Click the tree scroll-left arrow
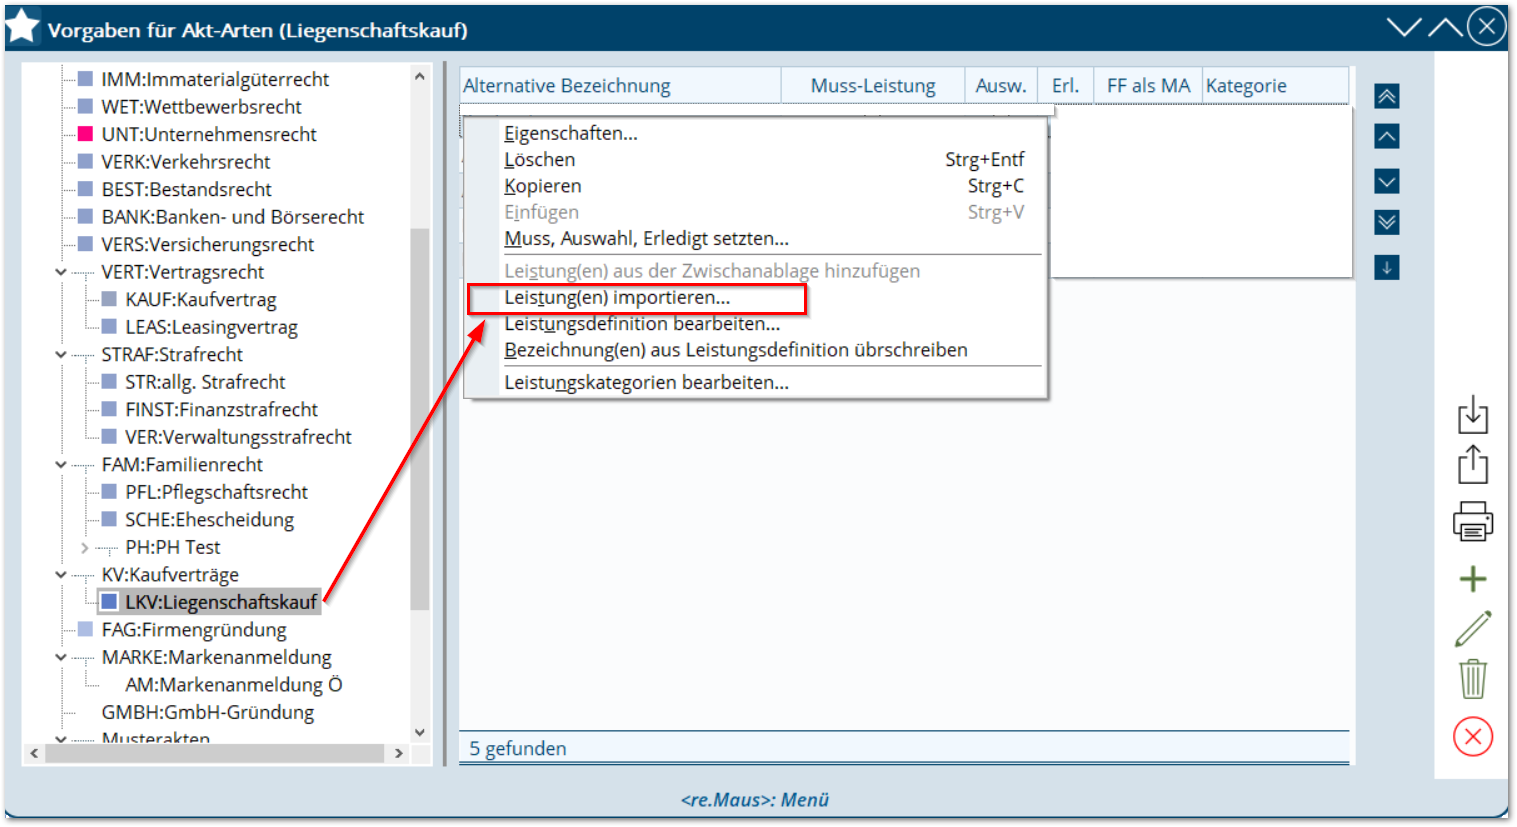Viewport: 1517px width, 827px height. (x=34, y=753)
